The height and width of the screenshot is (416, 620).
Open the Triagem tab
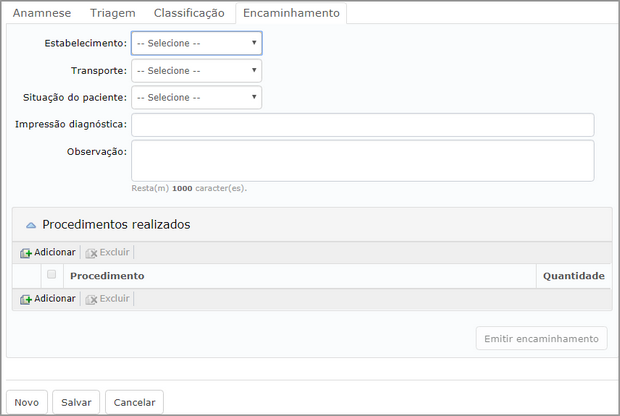tap(113, 13)
